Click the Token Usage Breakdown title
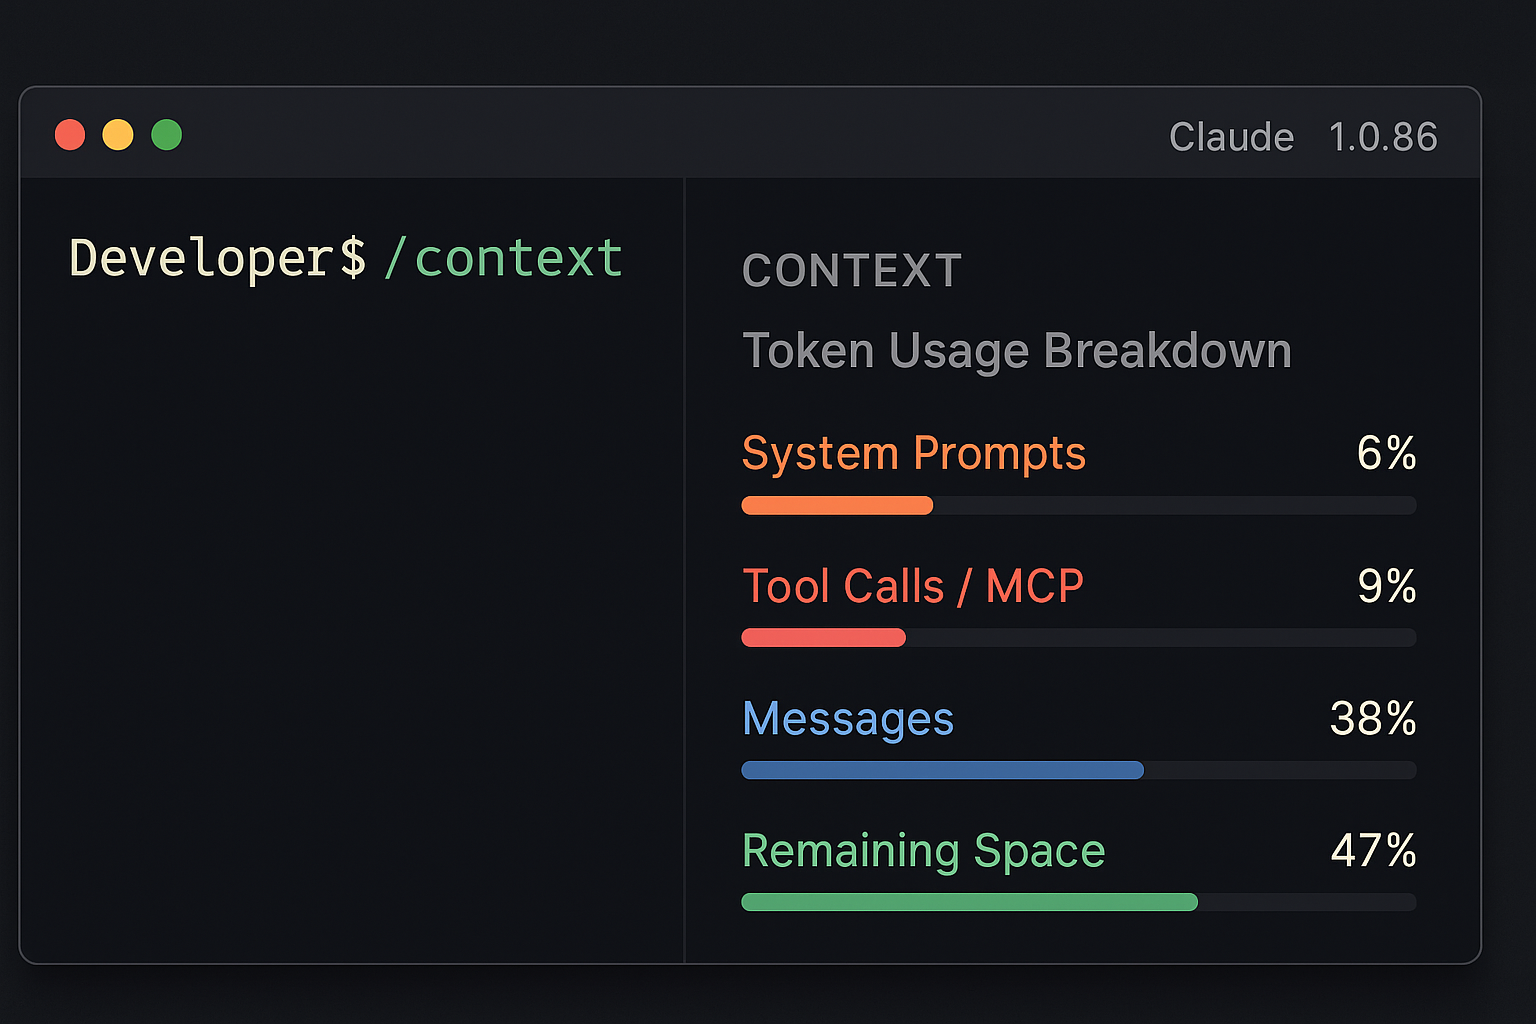 click(x=1017, y=351)
